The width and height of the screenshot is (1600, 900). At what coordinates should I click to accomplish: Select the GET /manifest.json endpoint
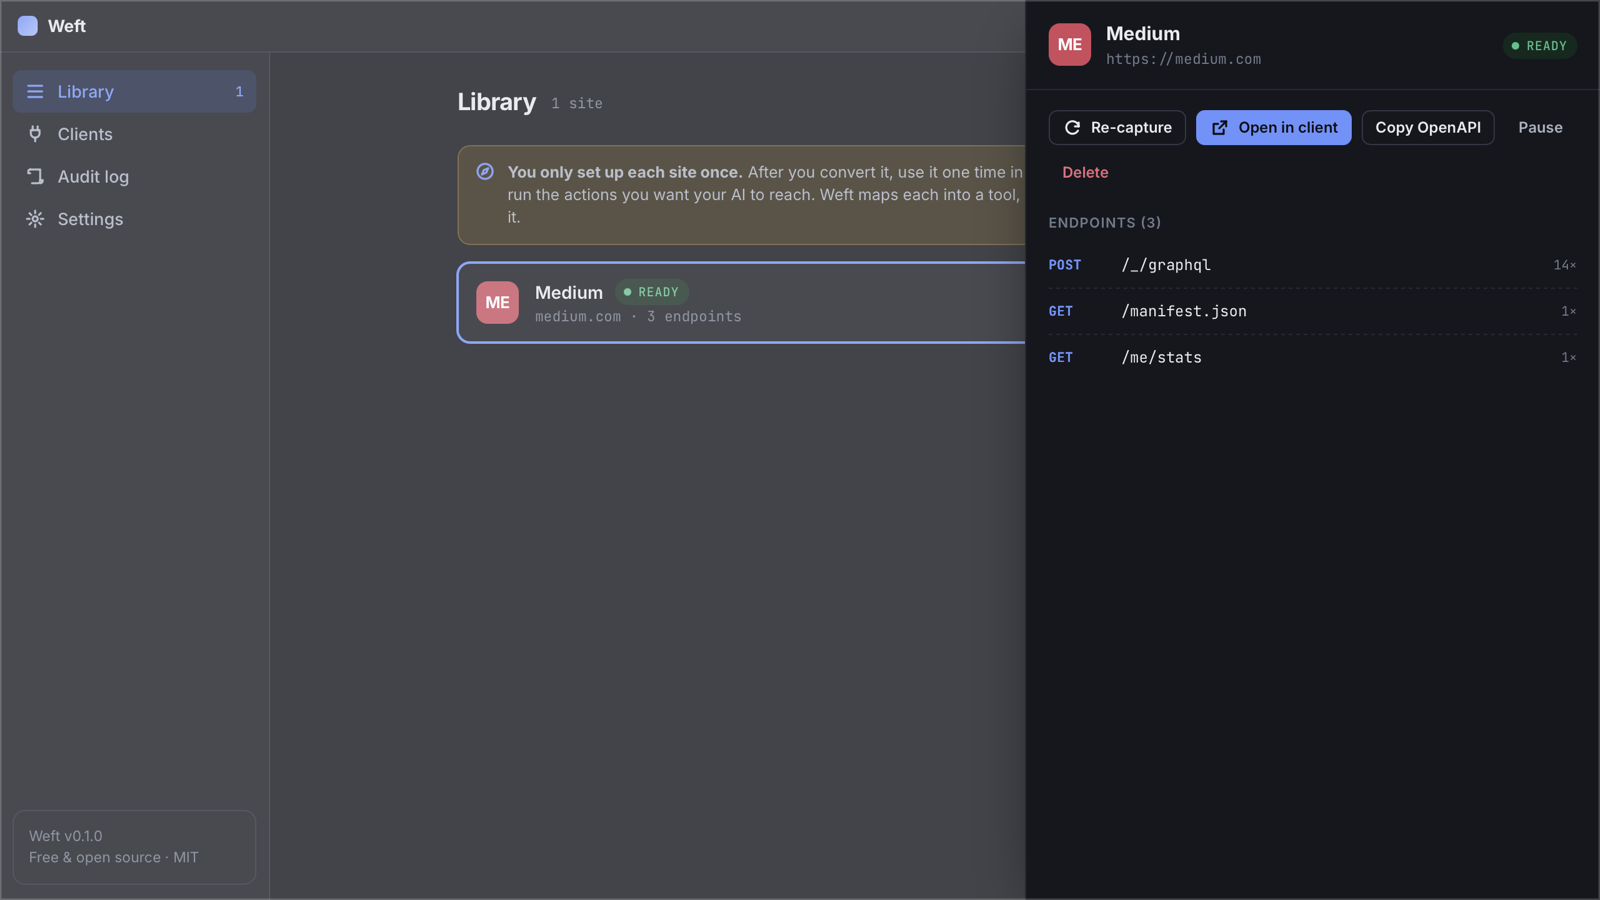click(1312, 311)
